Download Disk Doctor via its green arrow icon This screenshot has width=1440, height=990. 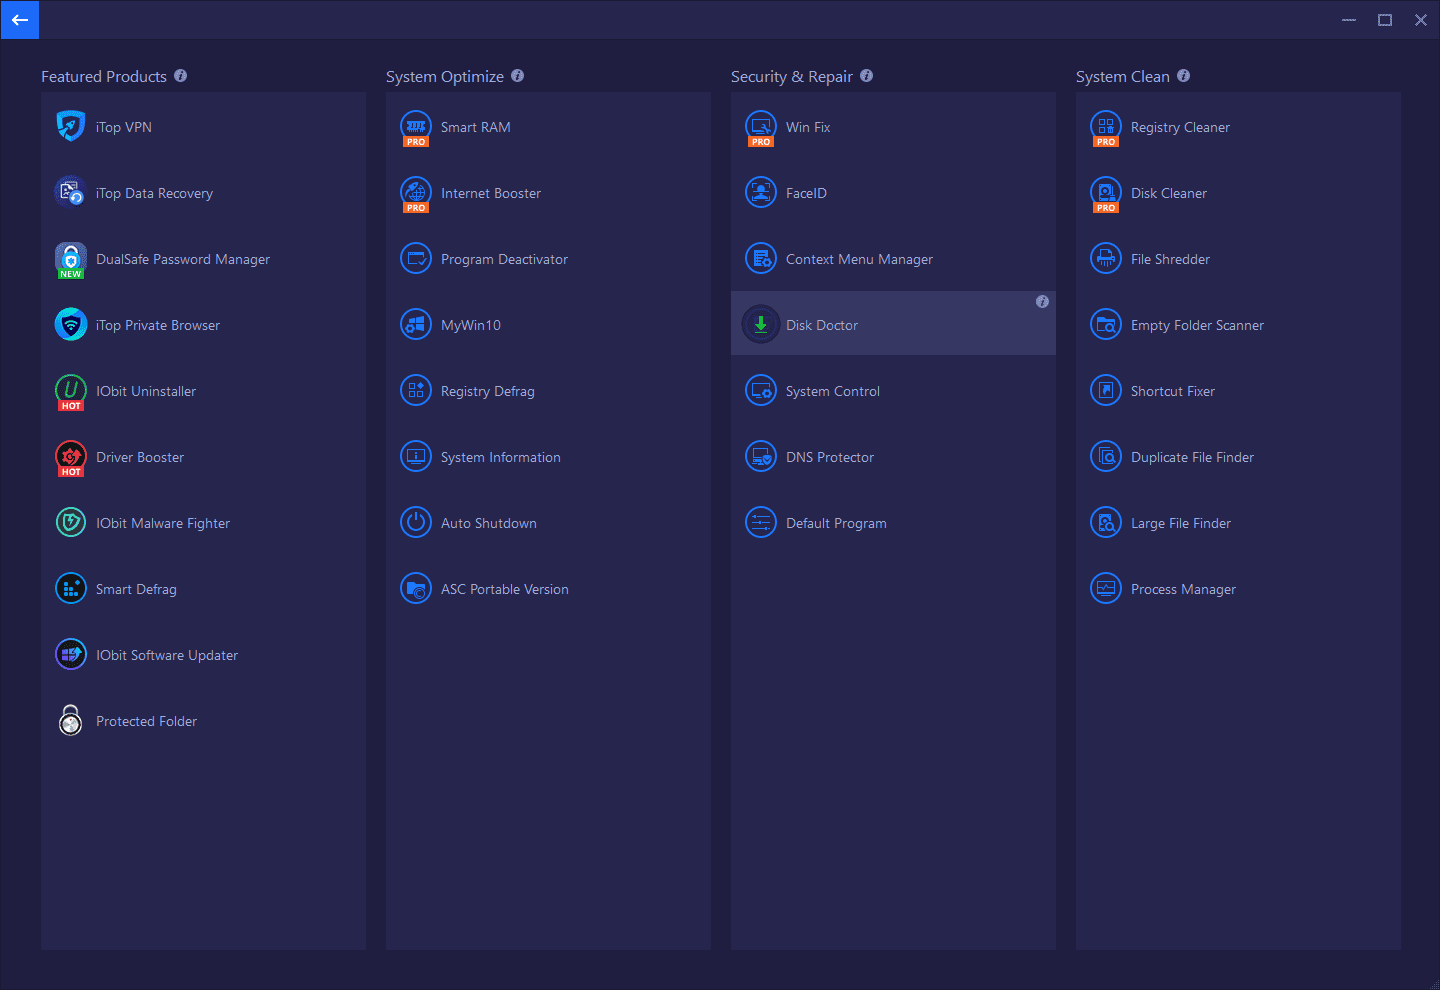761,324
